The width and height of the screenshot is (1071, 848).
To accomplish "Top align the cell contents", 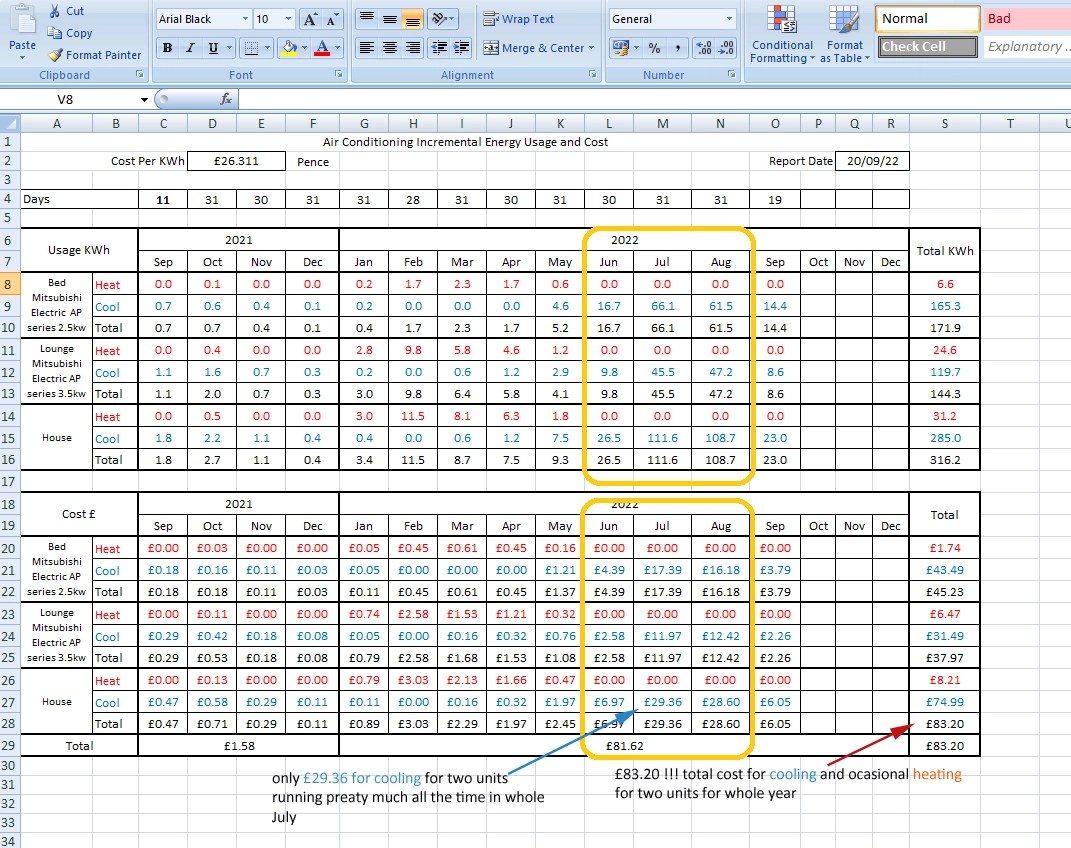I will tap(367, 19).
